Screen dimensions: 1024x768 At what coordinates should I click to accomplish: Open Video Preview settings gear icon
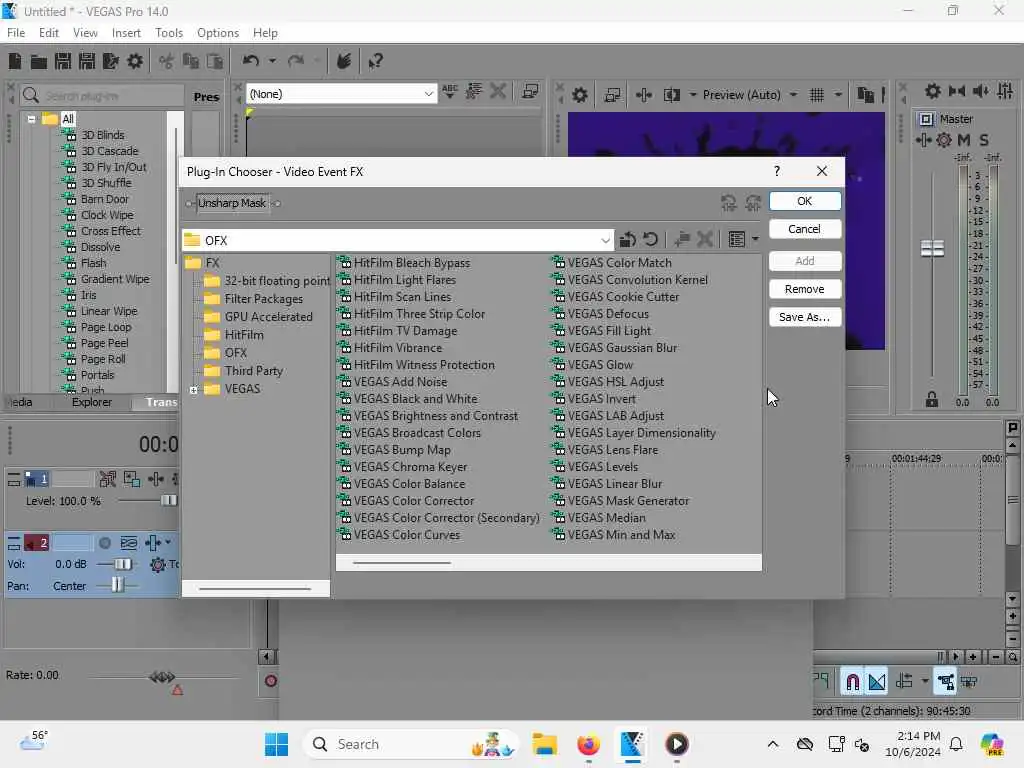coord(579,95)
